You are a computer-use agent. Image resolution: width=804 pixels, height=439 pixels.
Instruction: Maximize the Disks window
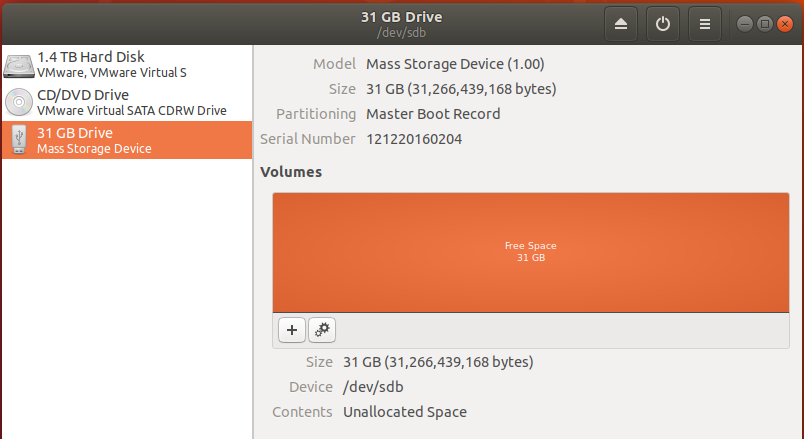click(765, 24)
